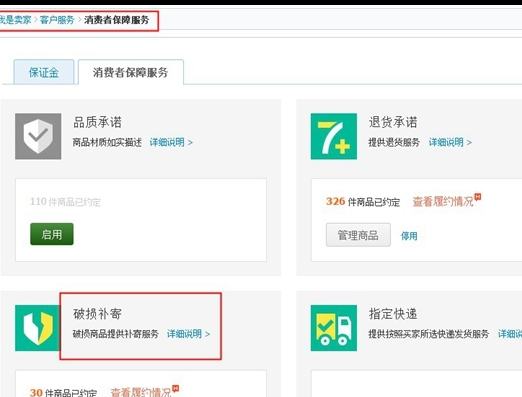Open 详细说明 for 破损补寄
The width and height of the screenshot is (522, 397).
[x=188, y=334]
